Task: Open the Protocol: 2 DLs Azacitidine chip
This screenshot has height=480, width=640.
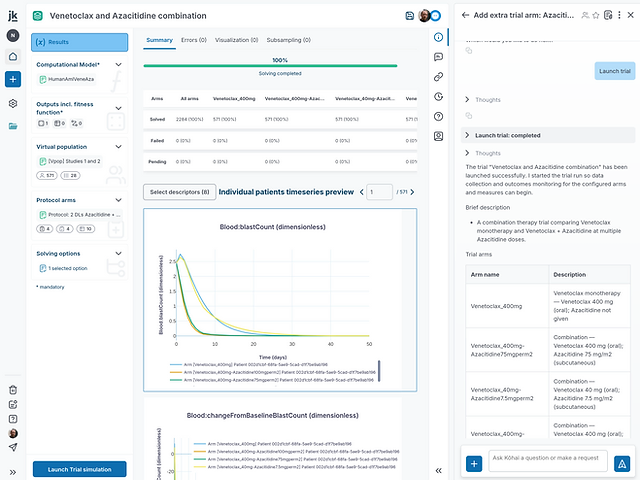Action: pos(80,215)
